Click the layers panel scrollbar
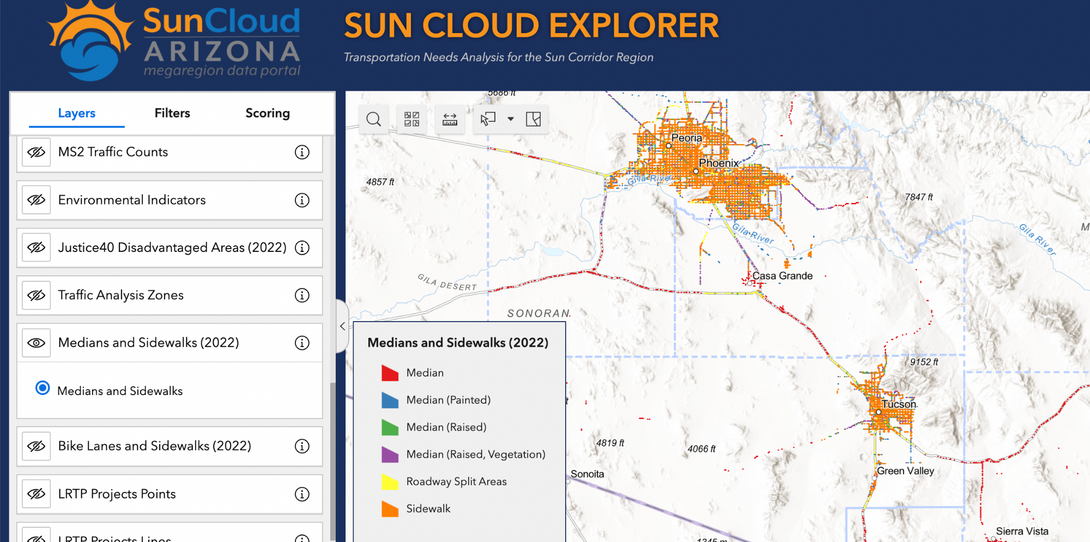Image resolution: width=1090 pixels, height=542 pixels. (x=332, y=459)
